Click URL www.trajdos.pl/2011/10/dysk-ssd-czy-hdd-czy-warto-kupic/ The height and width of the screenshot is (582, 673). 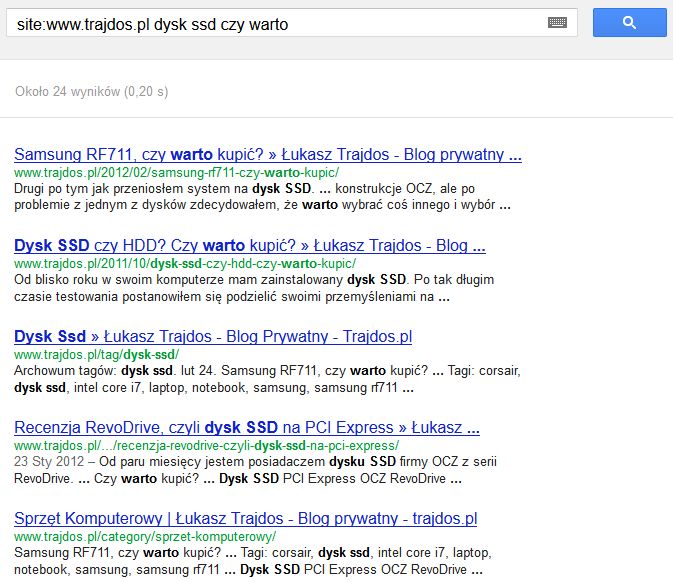click(x=185, y=264)
